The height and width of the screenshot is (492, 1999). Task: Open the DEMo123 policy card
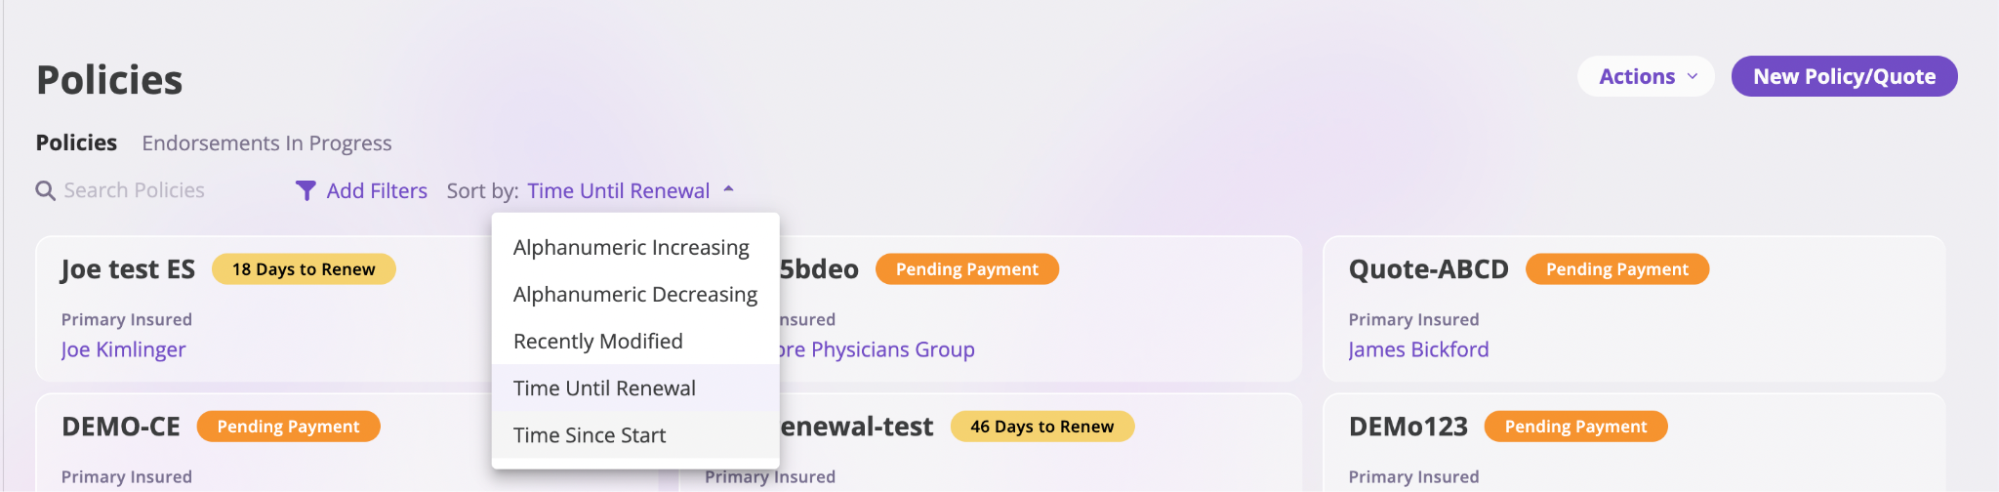pos(1634,442)
